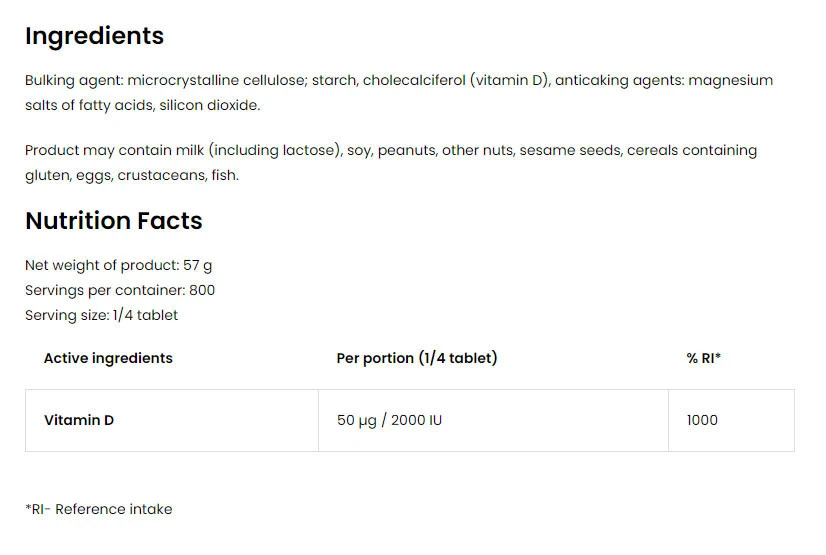Select the 1000 percent RI cell
826x555 pixels.
(702, 420)
